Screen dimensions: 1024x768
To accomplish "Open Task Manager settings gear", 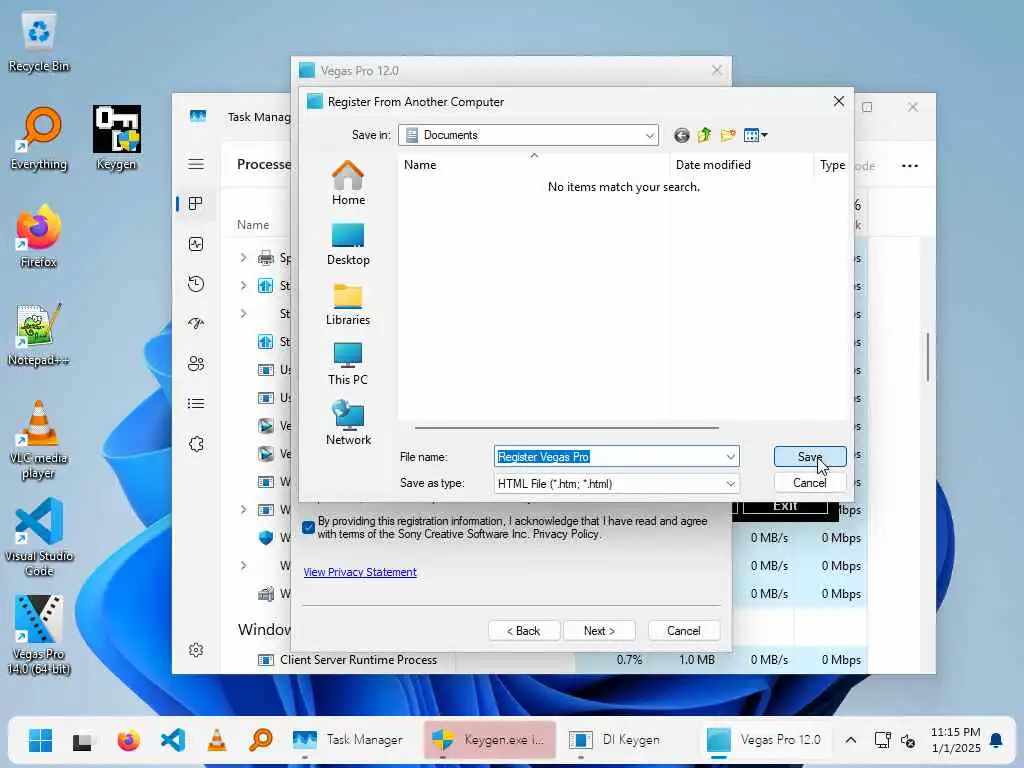I will 196,650.
